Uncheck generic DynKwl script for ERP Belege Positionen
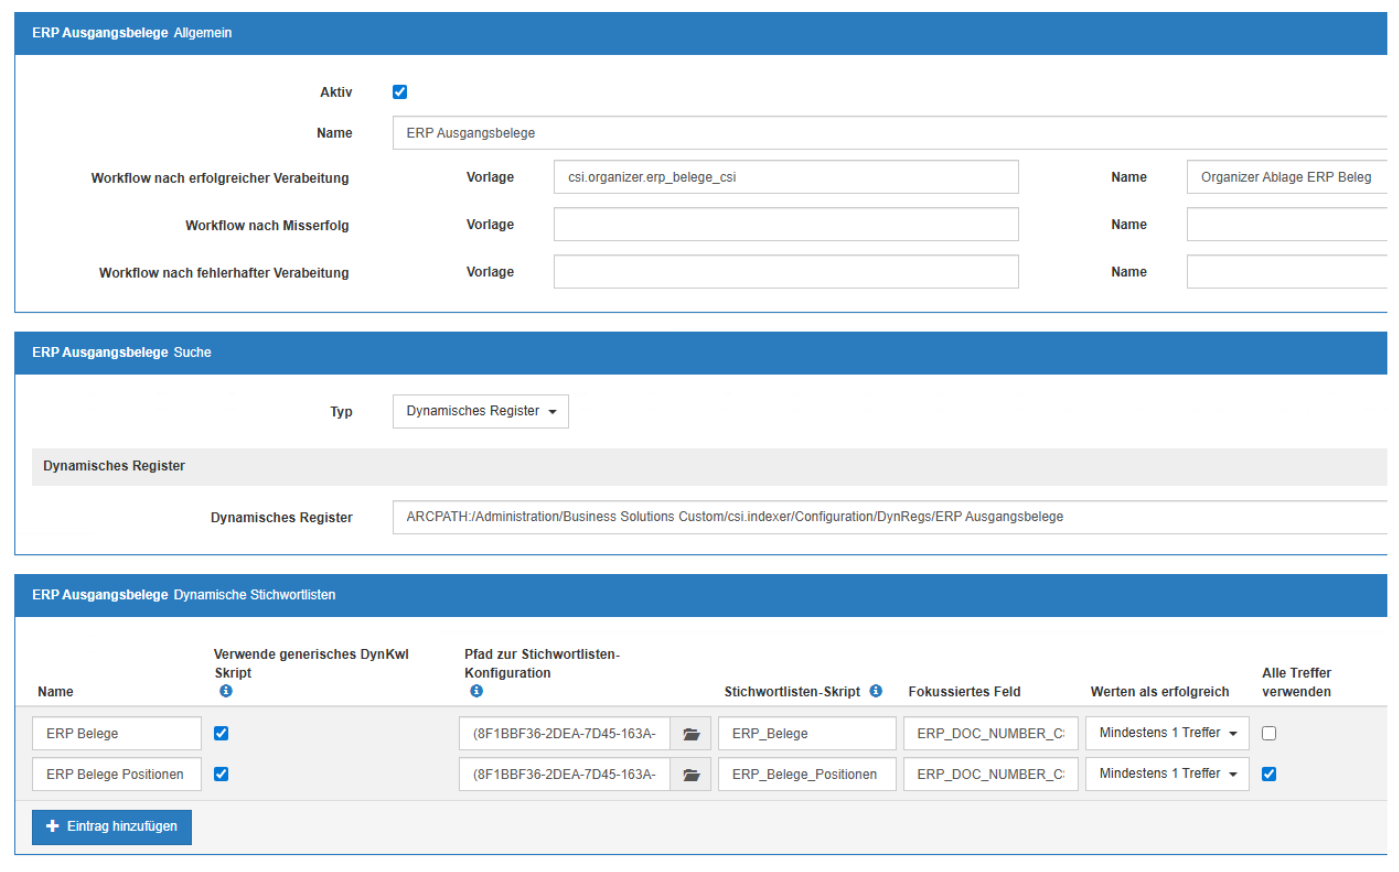The width and height of the screenshot is (1399, 872). [x=221, y=774]
